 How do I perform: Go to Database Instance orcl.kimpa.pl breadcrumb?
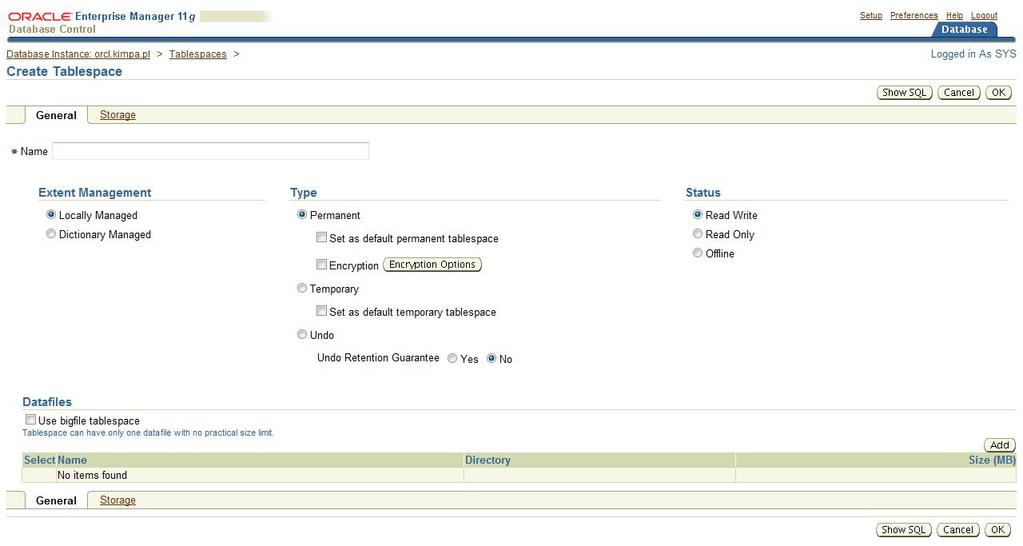[x=78, y=54]
